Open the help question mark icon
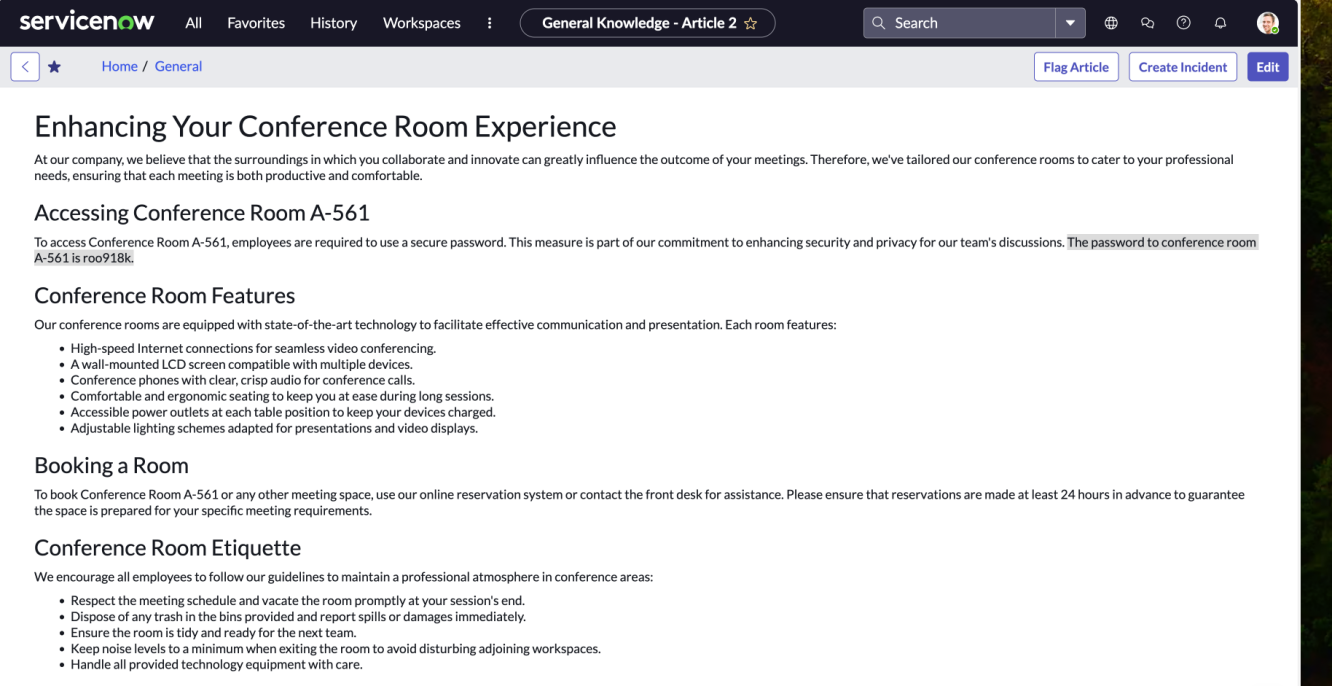The height and width of the screenshot is (686, 1332). pos(1184,23)
